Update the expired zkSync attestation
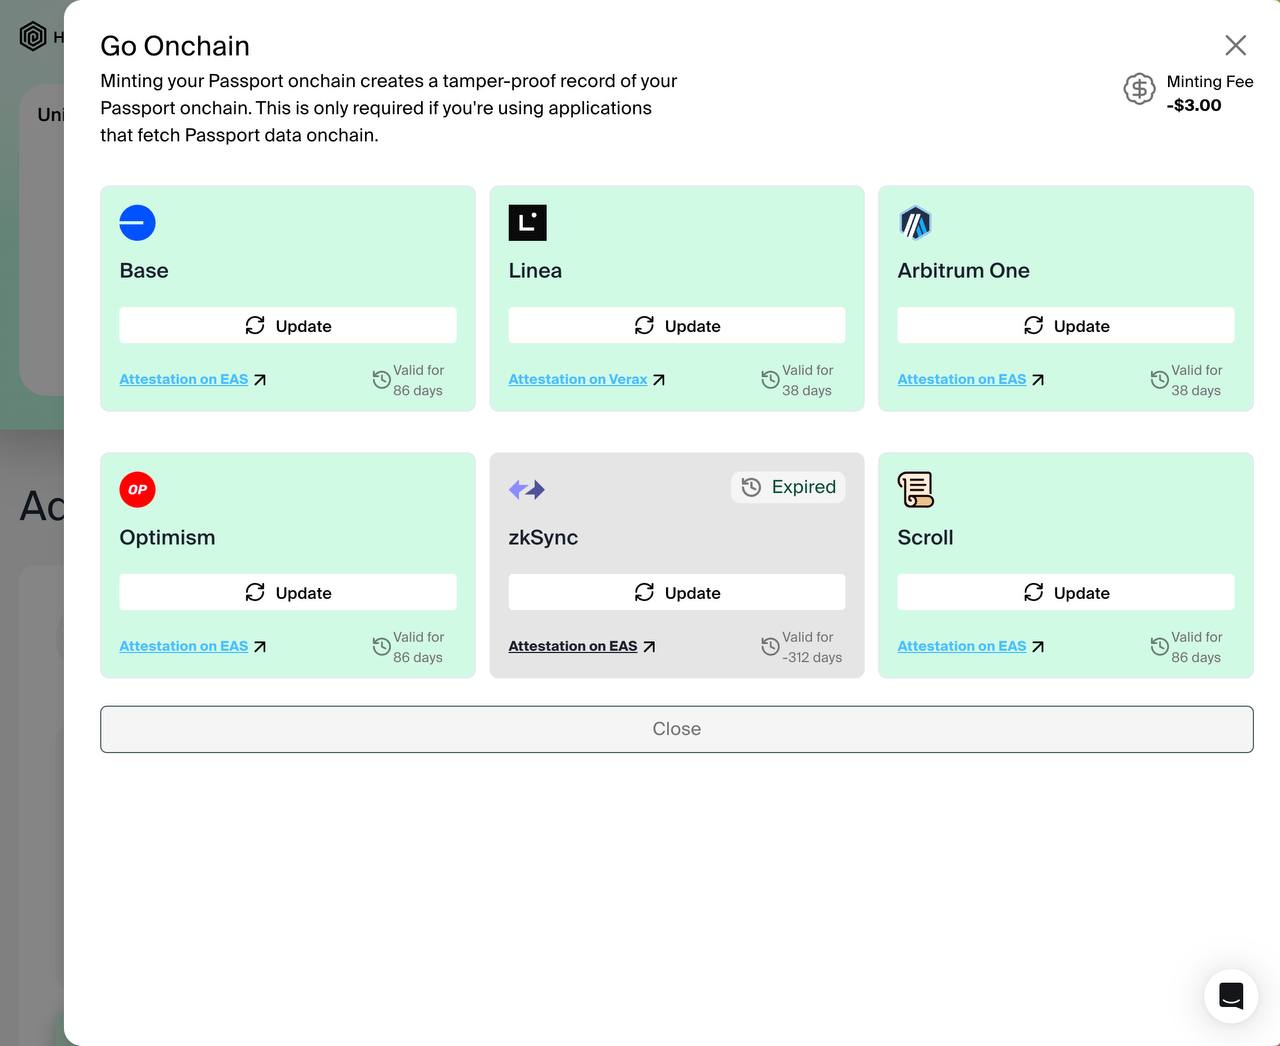The image size is (1280, 1046). (677, 593)
